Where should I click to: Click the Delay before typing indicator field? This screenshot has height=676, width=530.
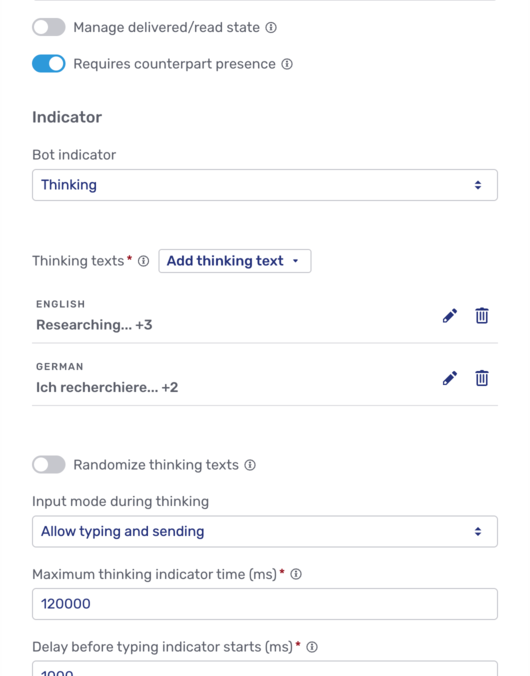265,669
